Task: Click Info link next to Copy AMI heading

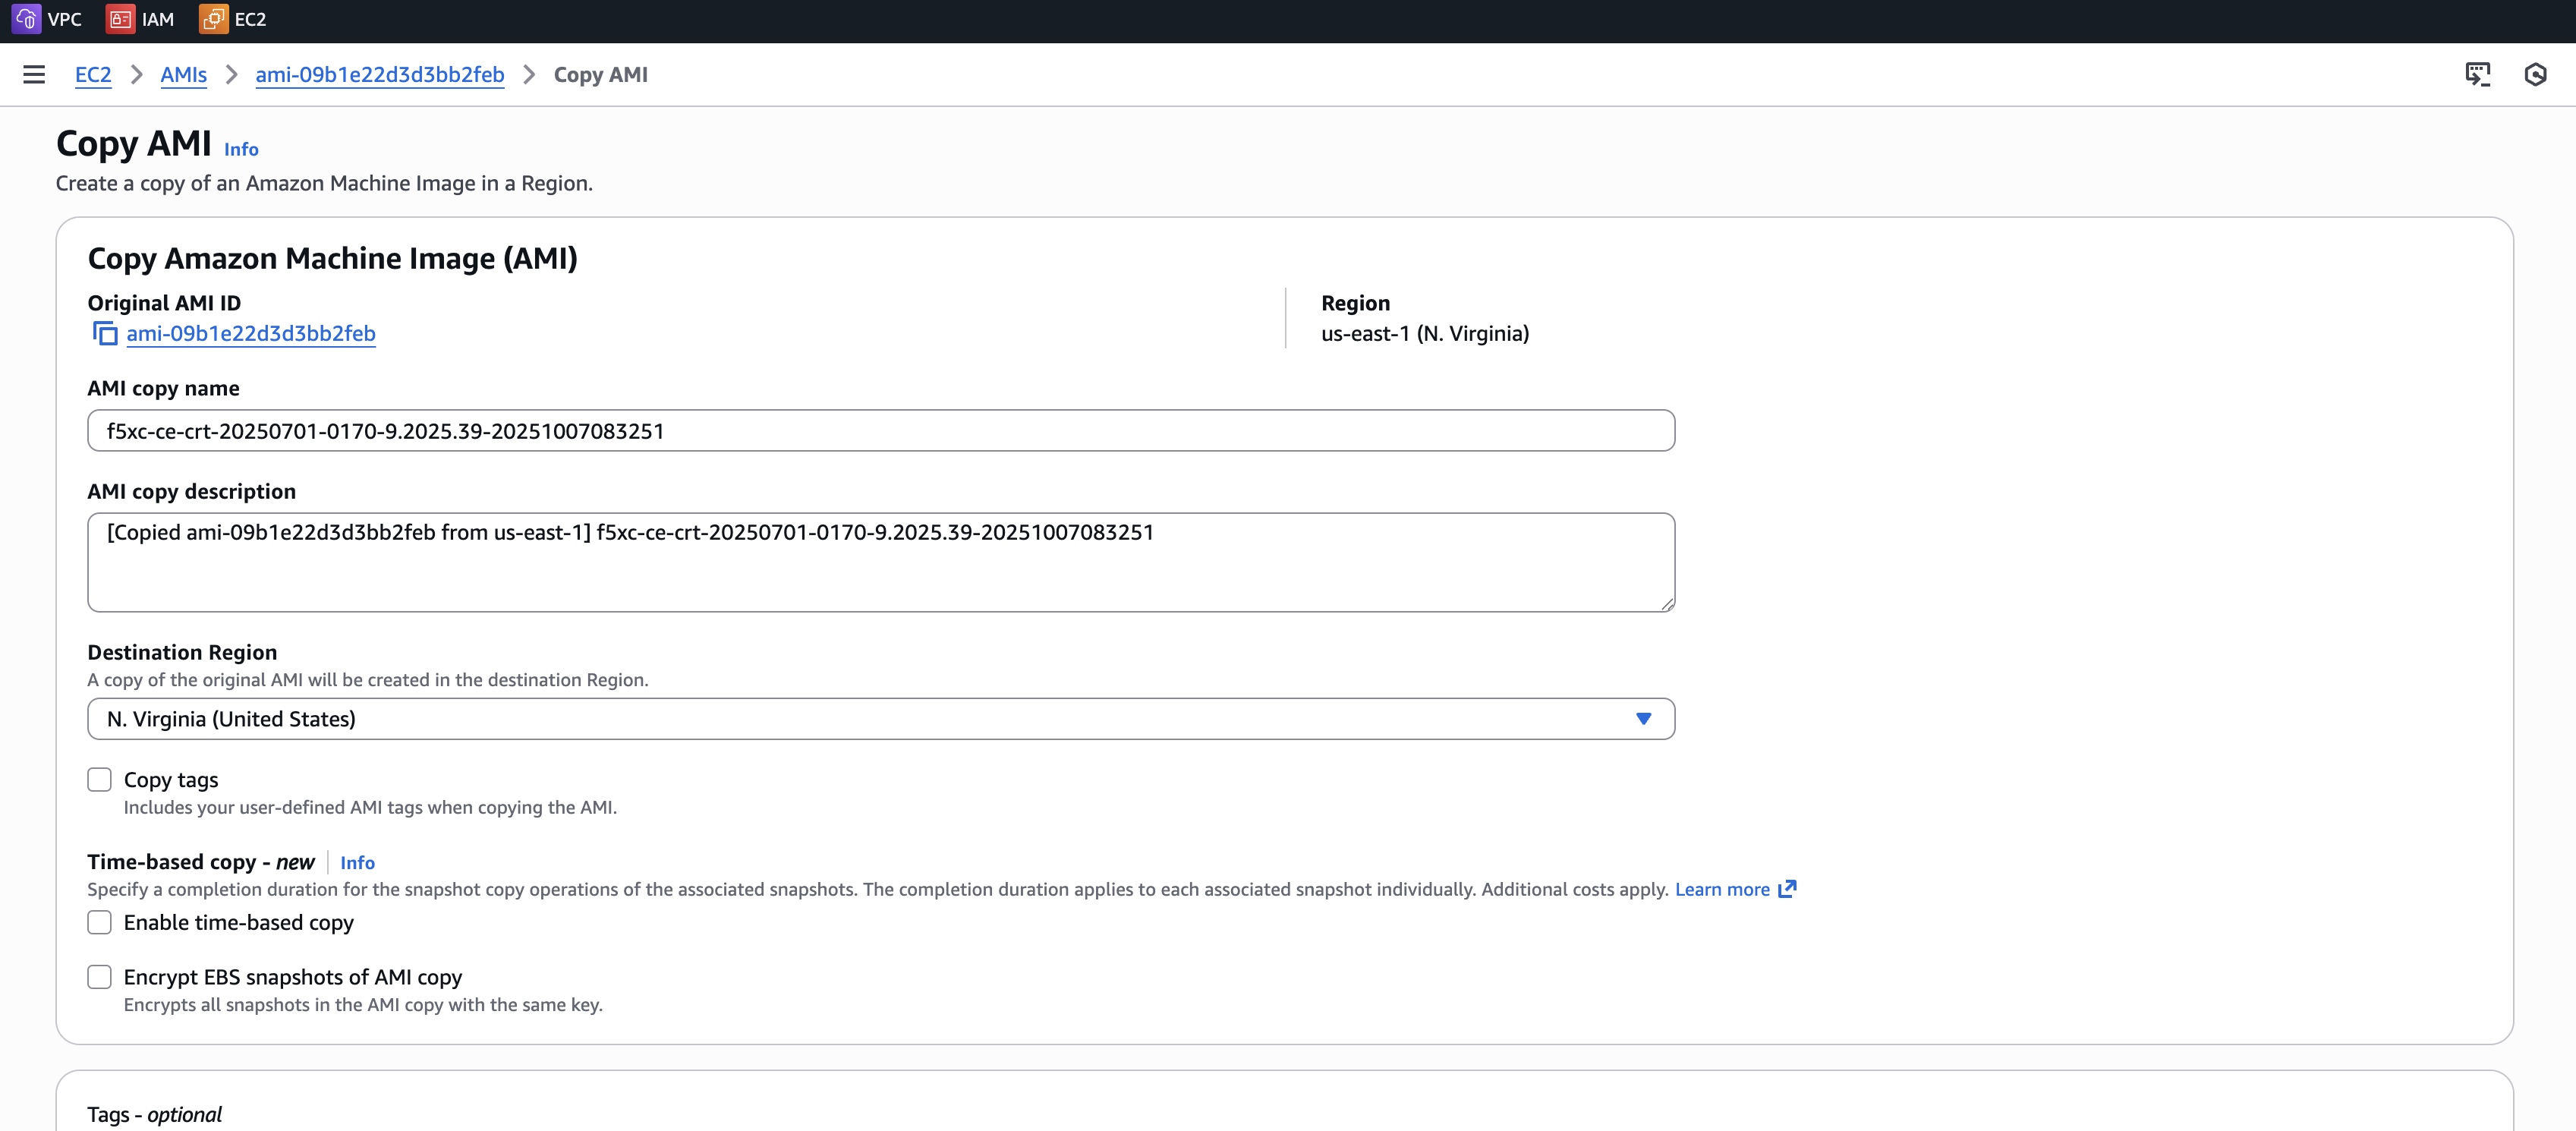Action: (241, 150)
